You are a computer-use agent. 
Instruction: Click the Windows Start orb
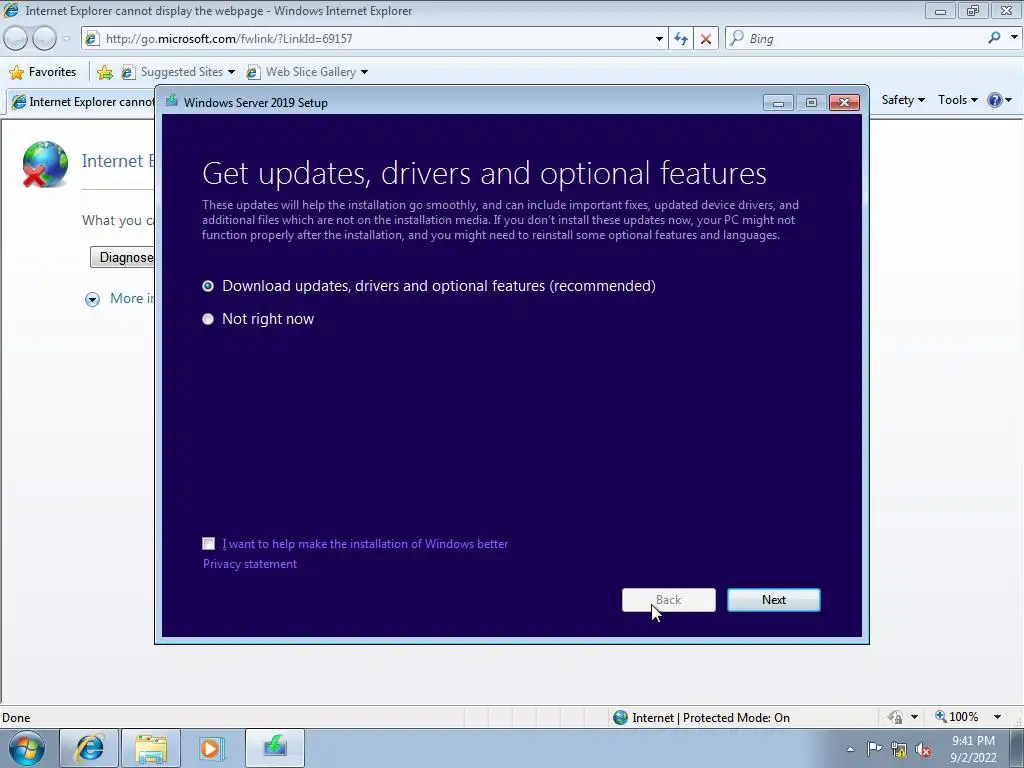27,748
